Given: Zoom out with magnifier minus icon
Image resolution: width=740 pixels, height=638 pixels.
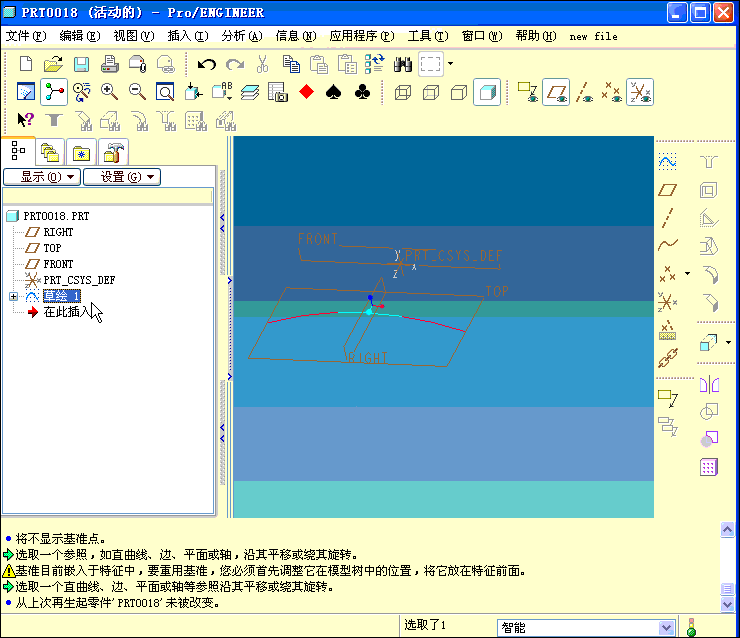Looking at the screenshot, I should [x=137, y=92].
